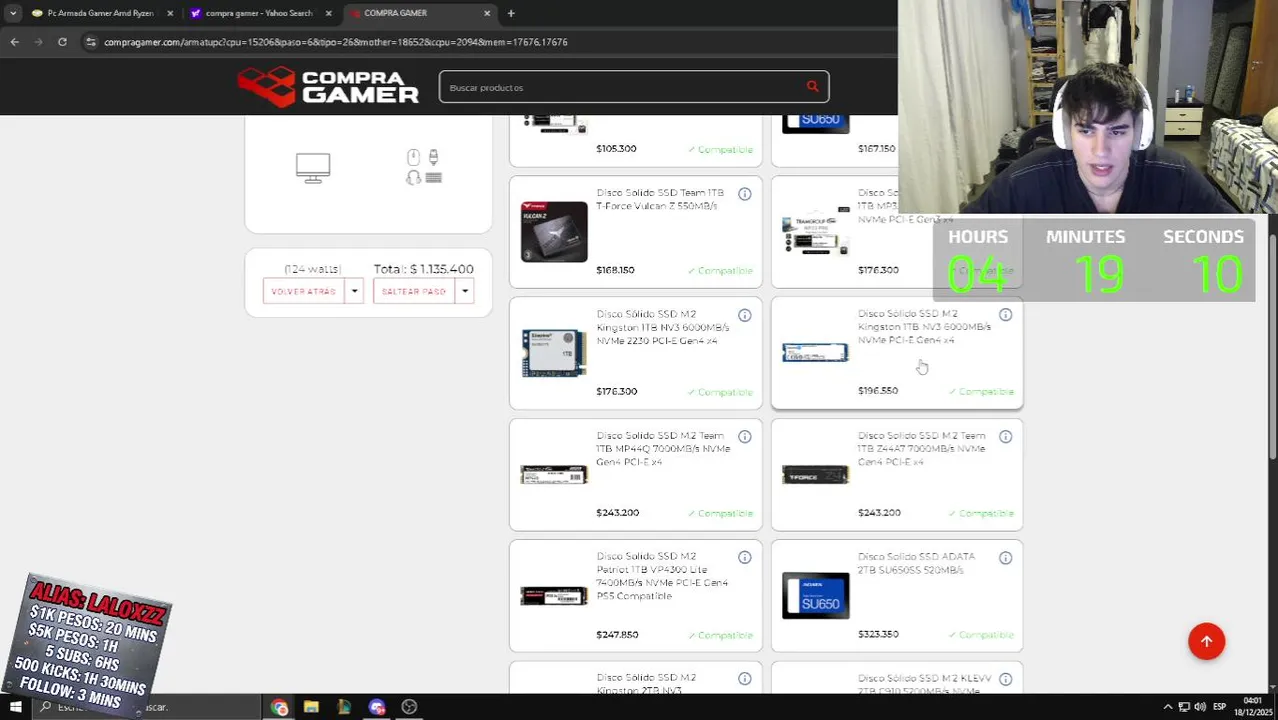Select Team MP44Q 7000MB/s SSD card
This screenshot has height=720, width=1278.
coord(635,474)
